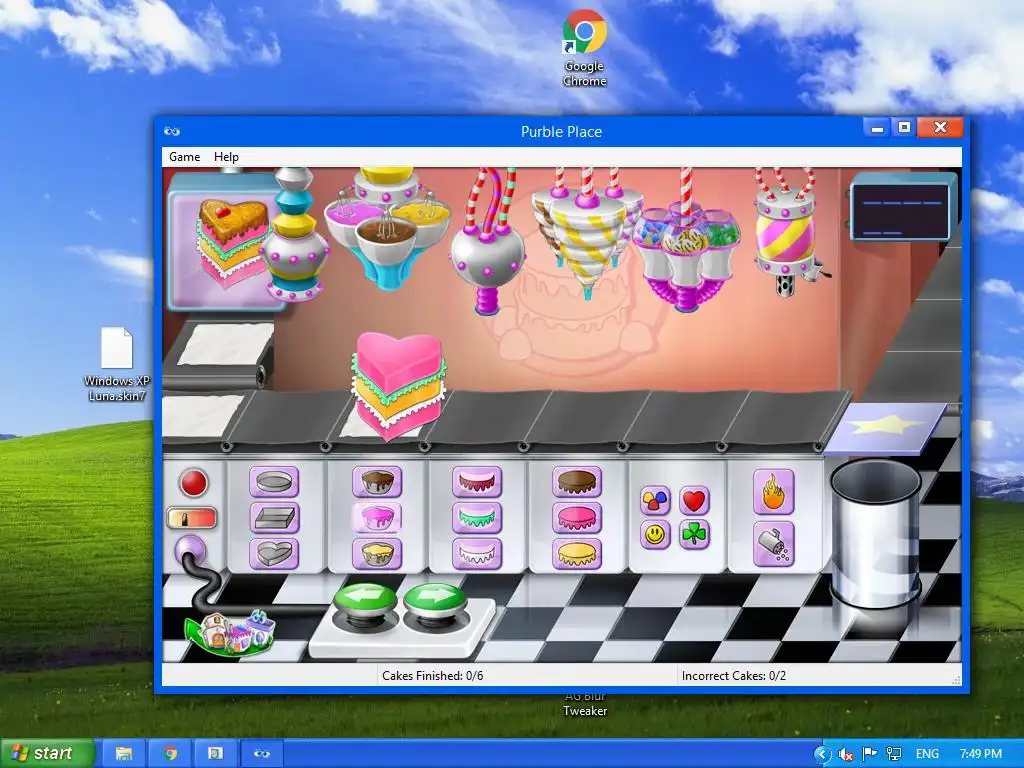Click the flag notification tray icon
This screenshot has height=768, width=1024.
click(869, 754)
